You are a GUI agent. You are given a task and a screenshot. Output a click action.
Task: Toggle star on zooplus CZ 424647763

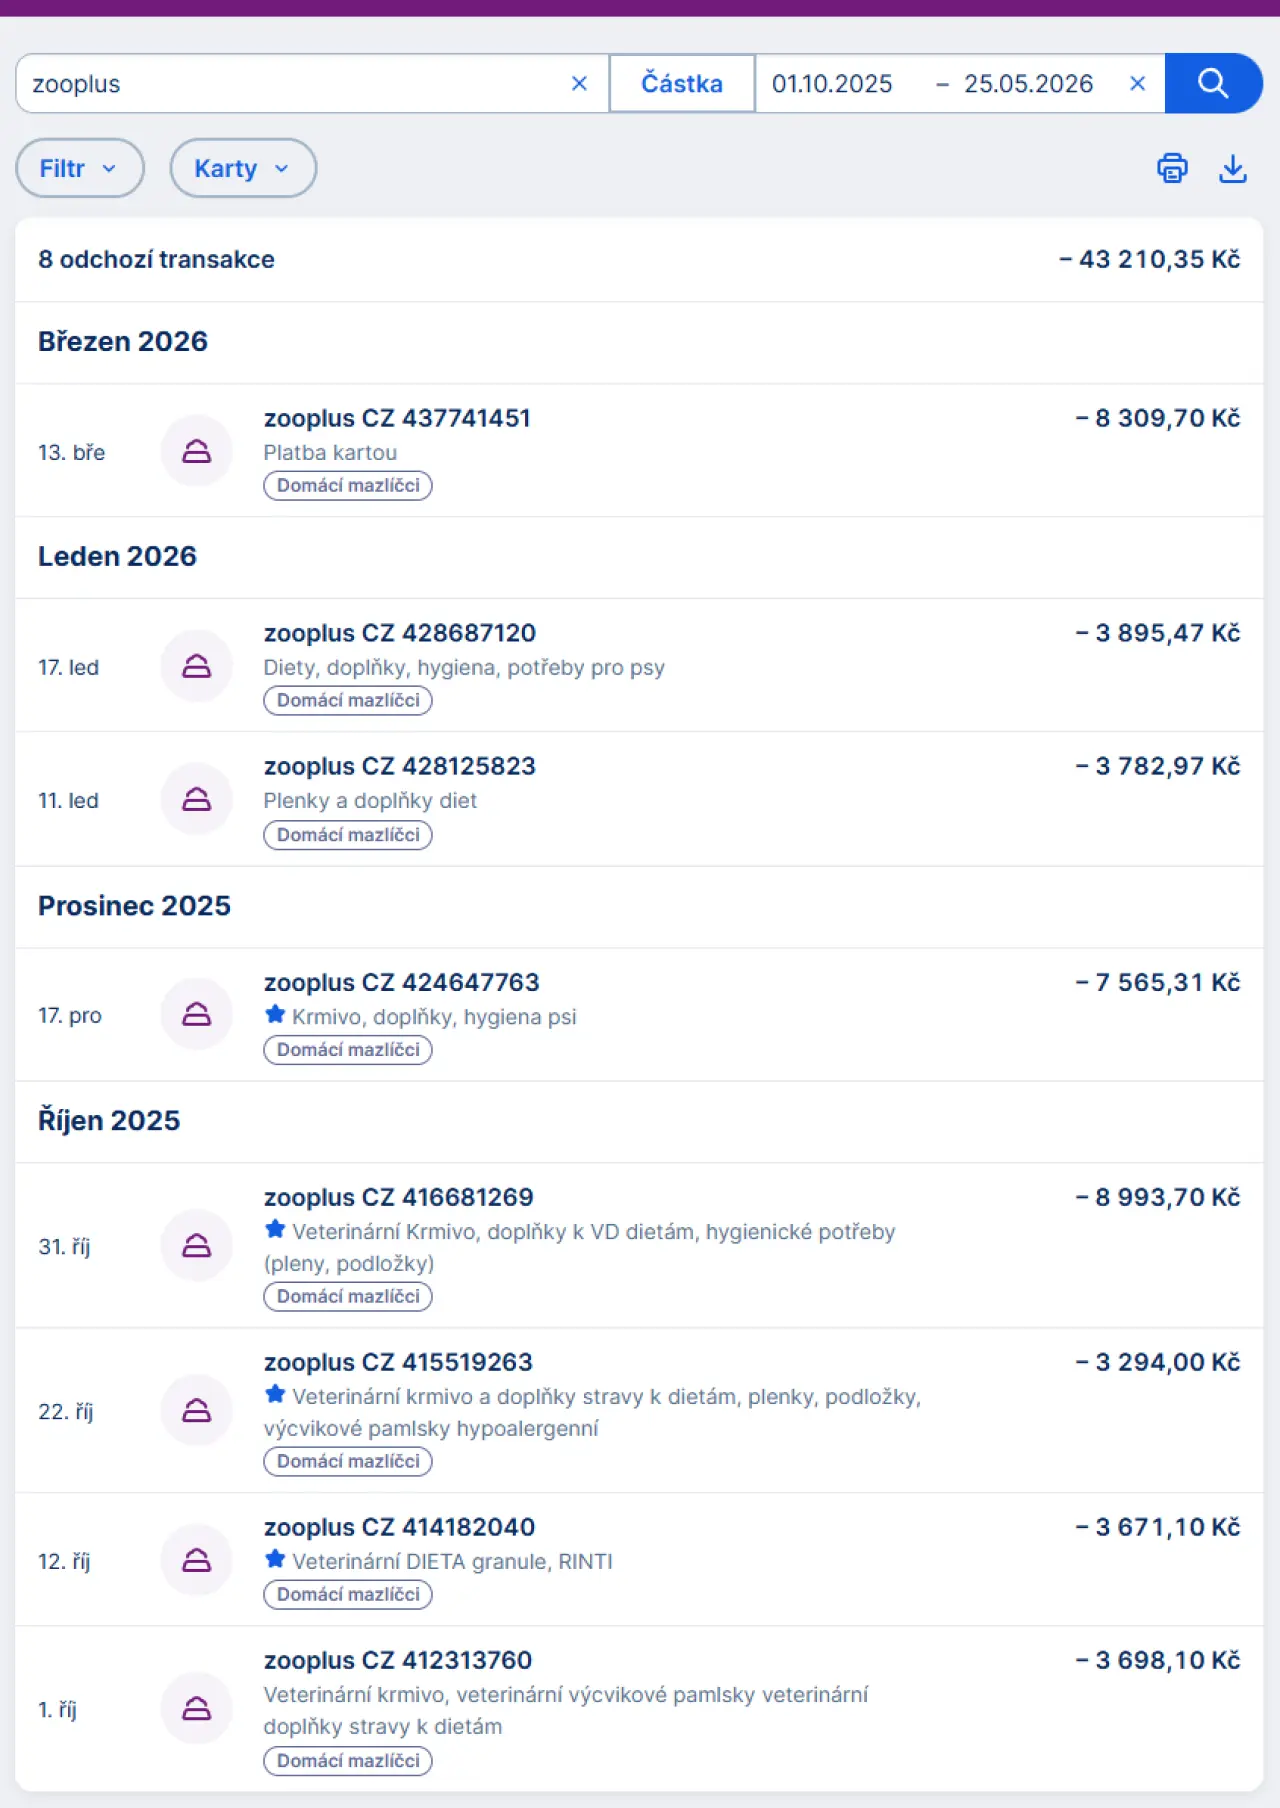[x=275, y=1015]
